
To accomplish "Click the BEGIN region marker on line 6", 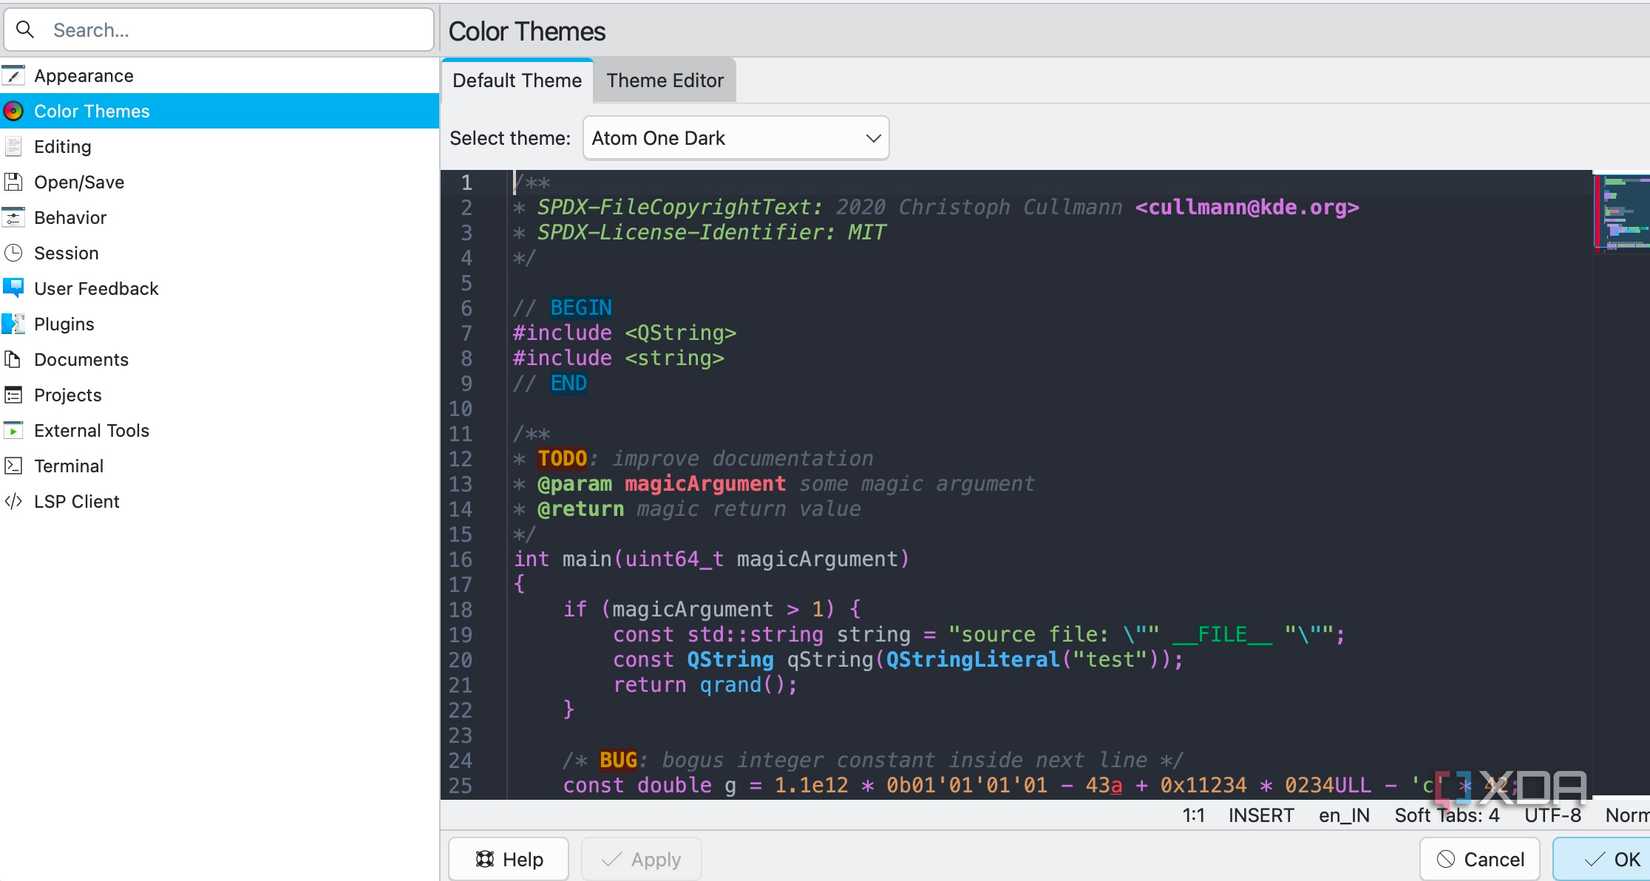I will [x=581, y=308].
